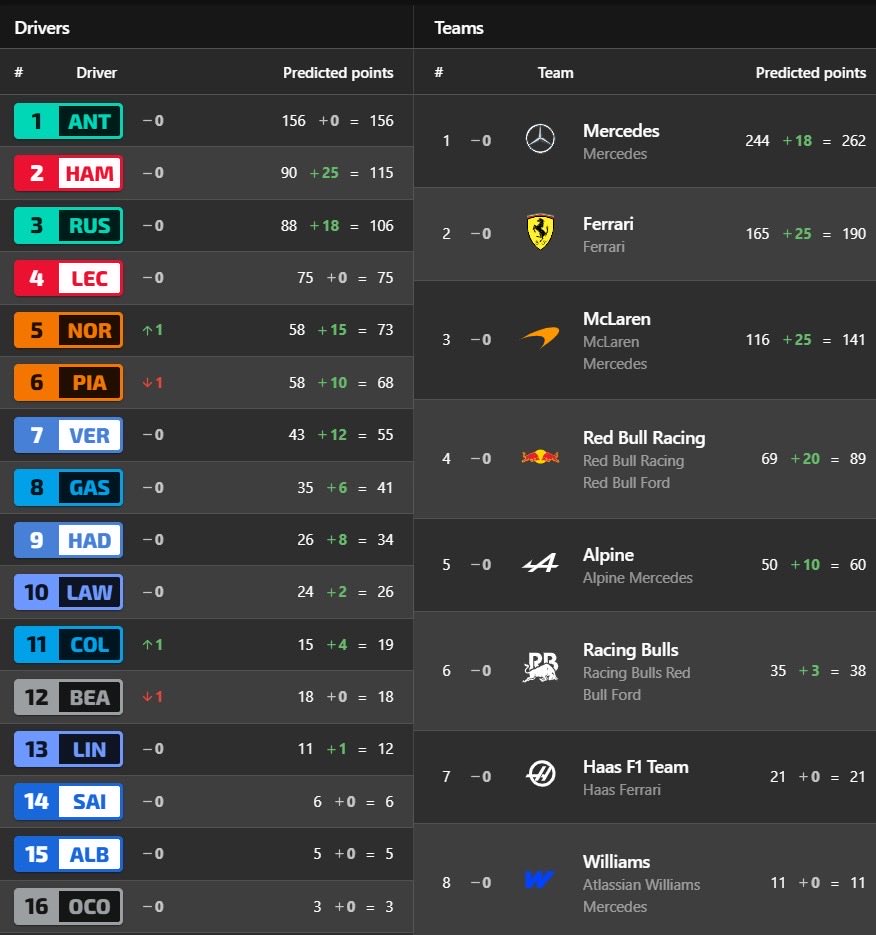Select the NOR driver badge
This screenshot has height=935, width=876.
pos(69,330)
